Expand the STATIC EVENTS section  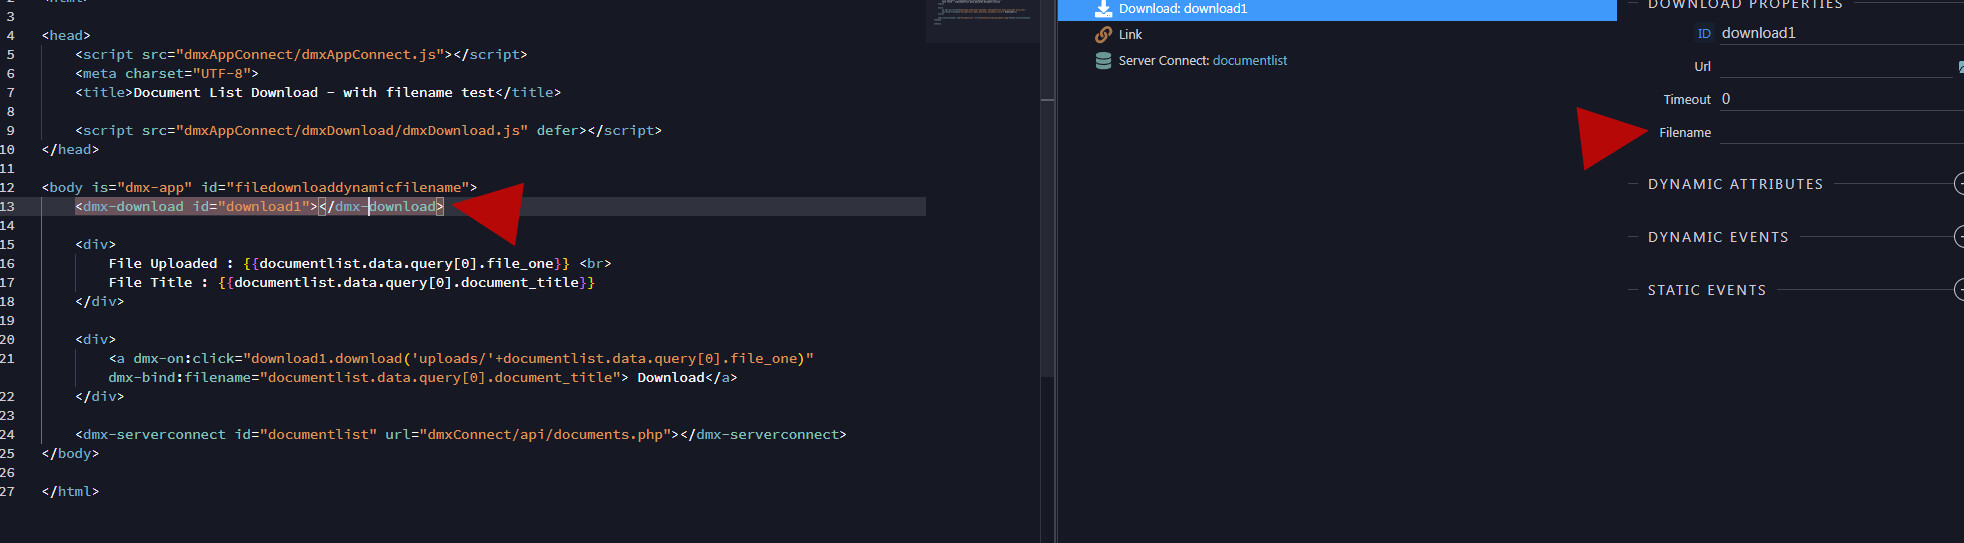pos(1959,290)
